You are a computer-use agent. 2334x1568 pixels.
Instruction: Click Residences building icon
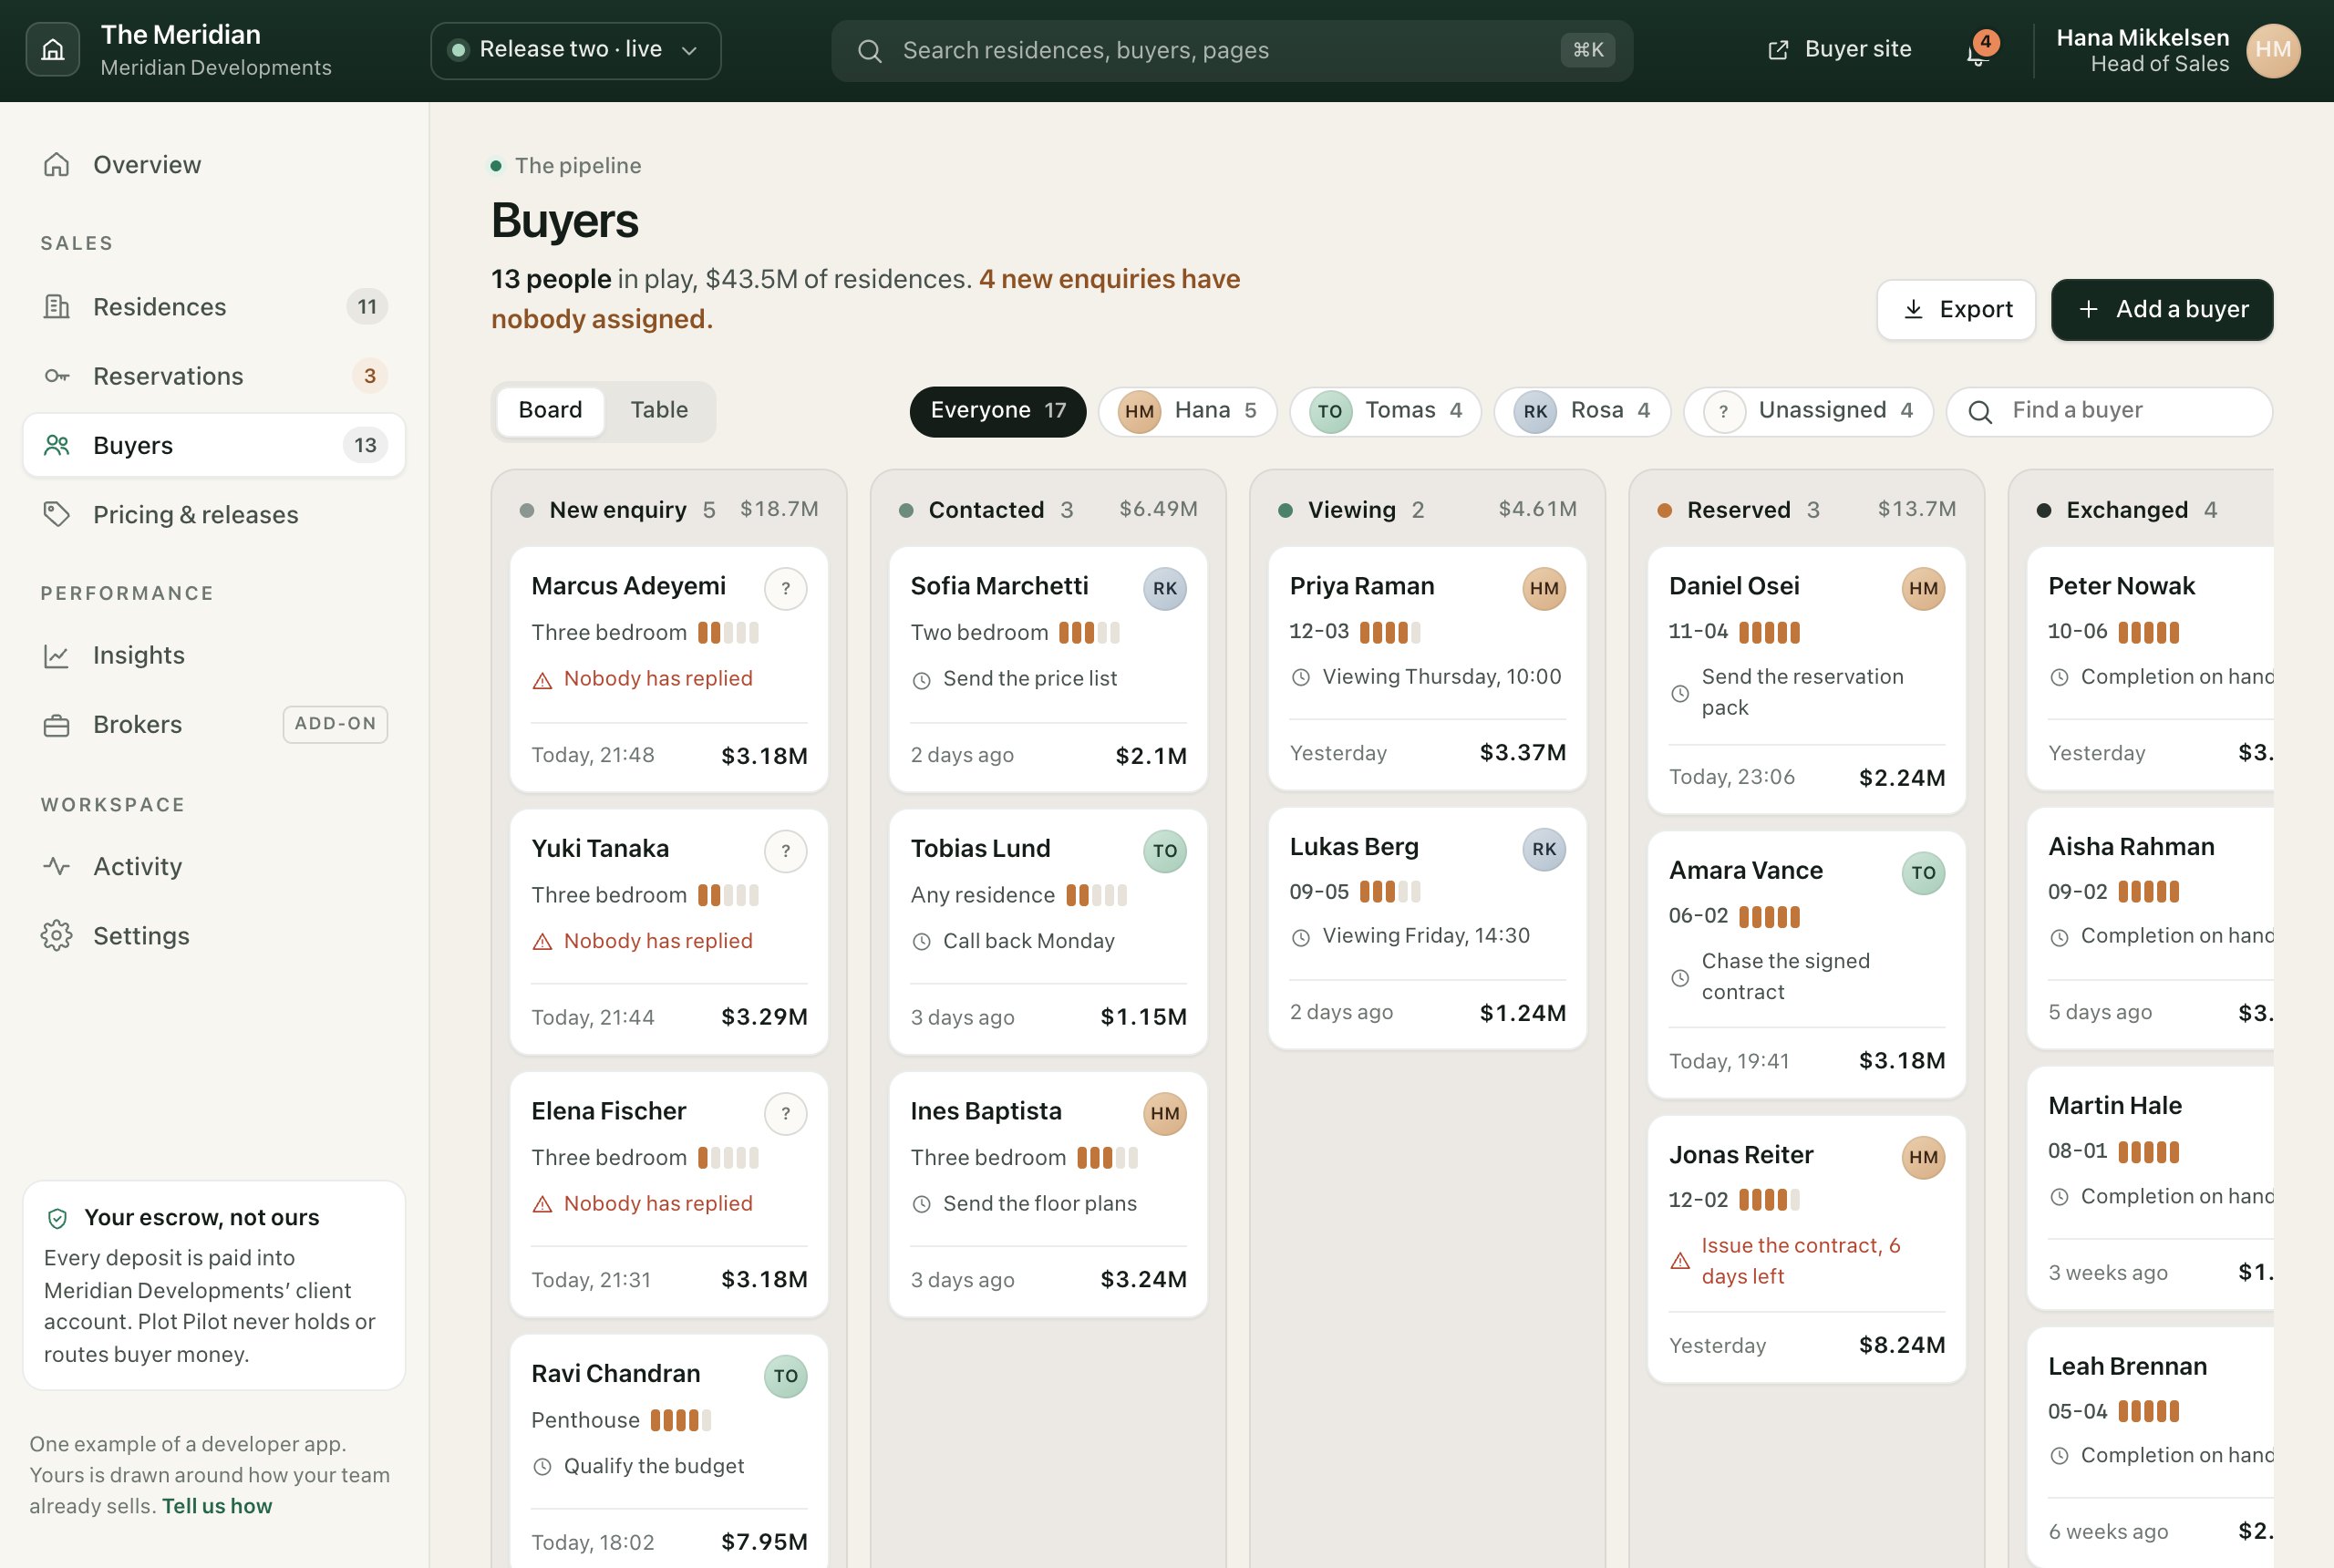tap(57, 306)
